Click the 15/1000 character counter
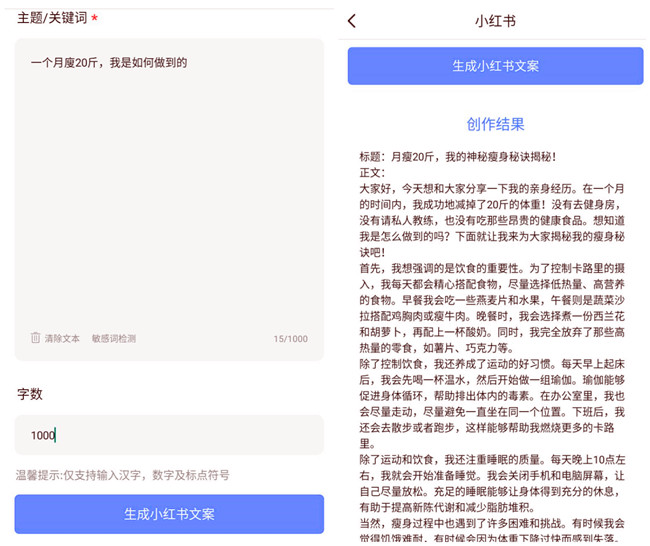650x546 pixels. coord(291,339)
